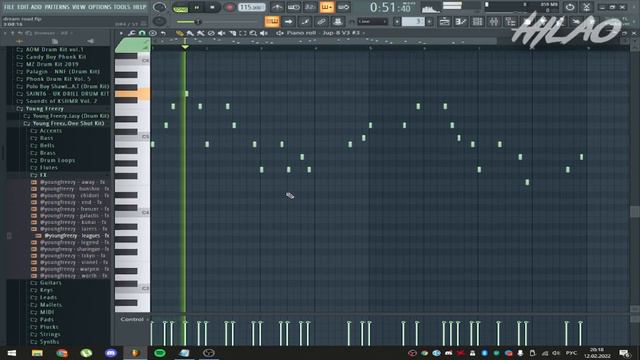
Task: Select the piano roll Draw pencil tool
Action: tap(180, 33)
